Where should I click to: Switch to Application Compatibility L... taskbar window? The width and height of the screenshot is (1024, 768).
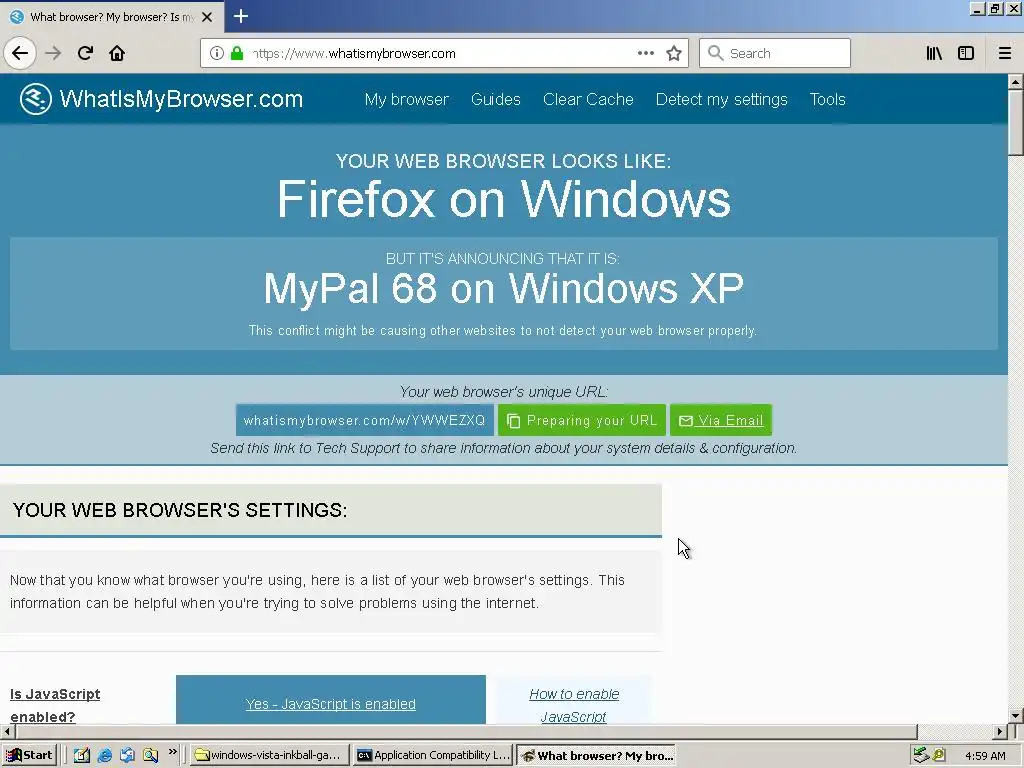433,756
